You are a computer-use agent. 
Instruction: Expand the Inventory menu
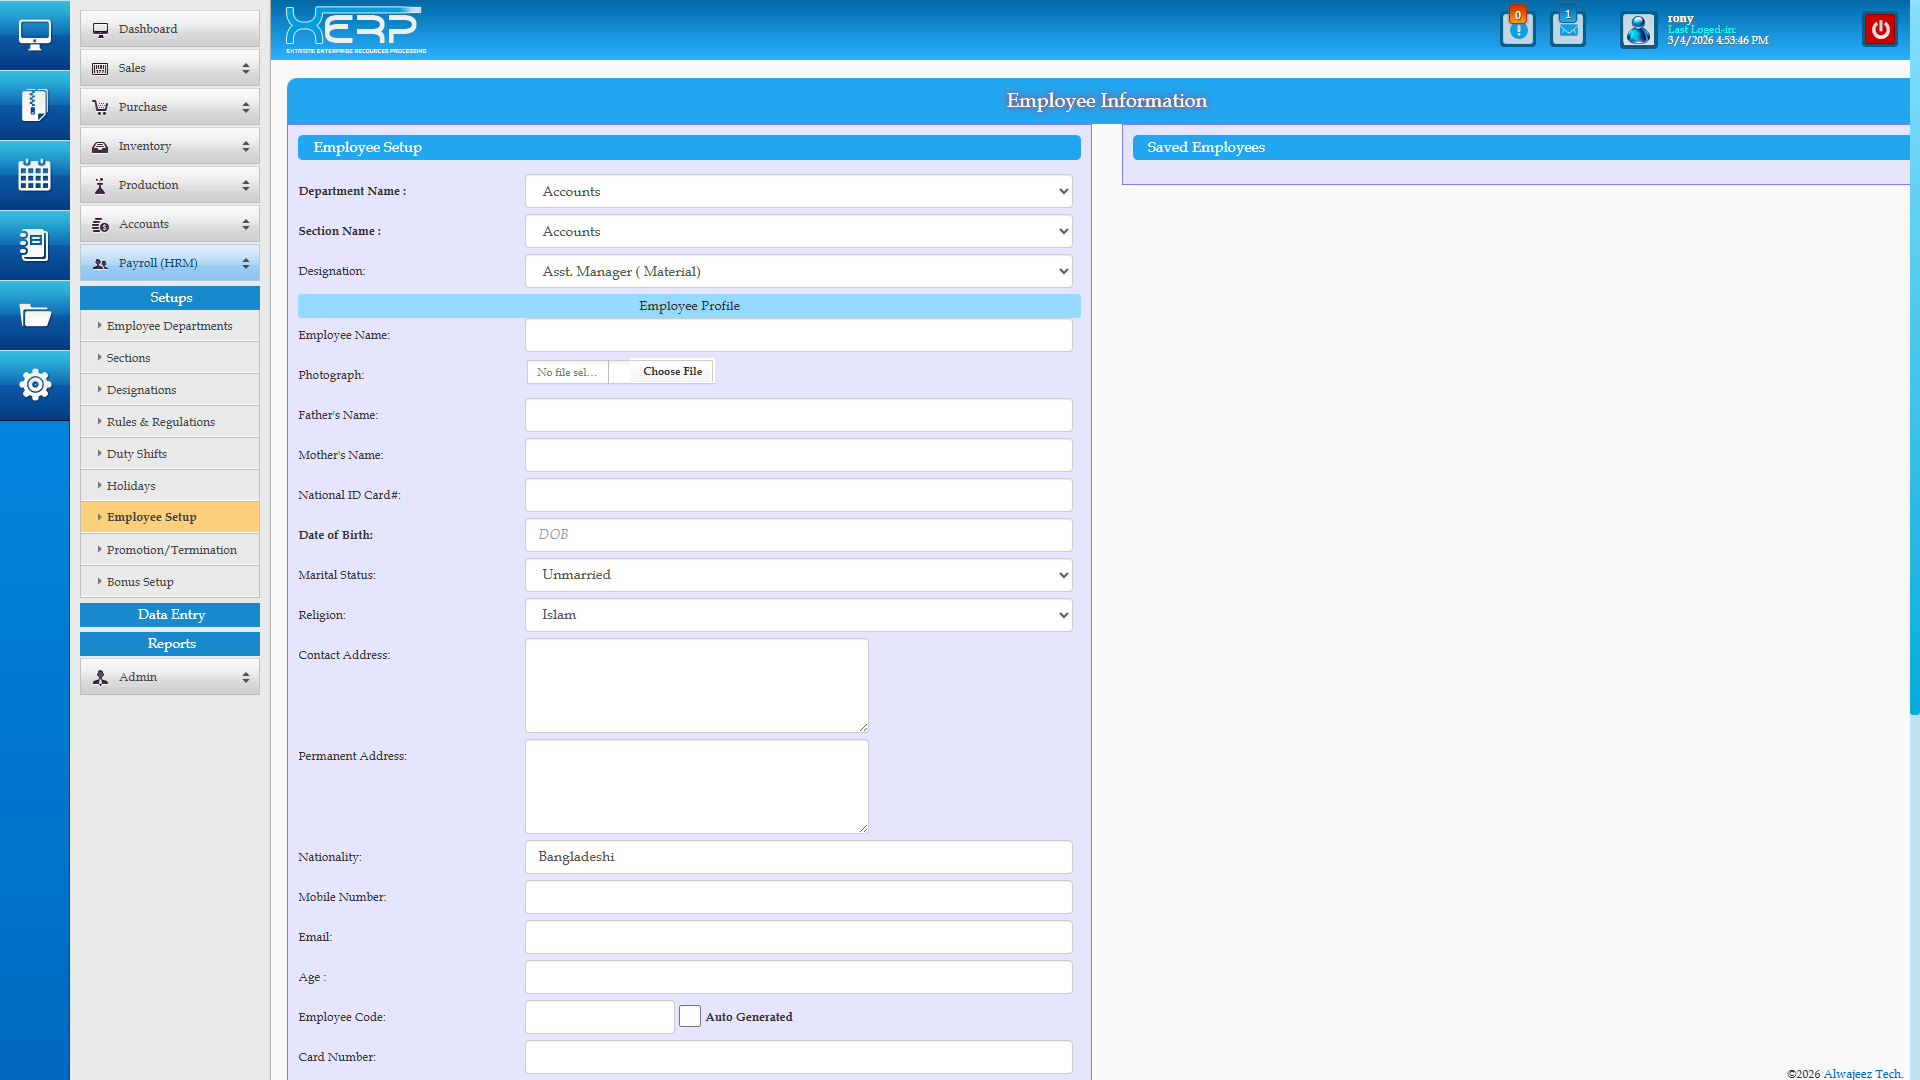pos(170,146)
